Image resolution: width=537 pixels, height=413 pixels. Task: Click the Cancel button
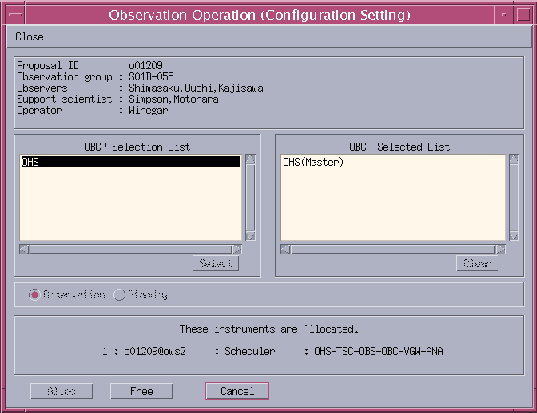point(237,391)
